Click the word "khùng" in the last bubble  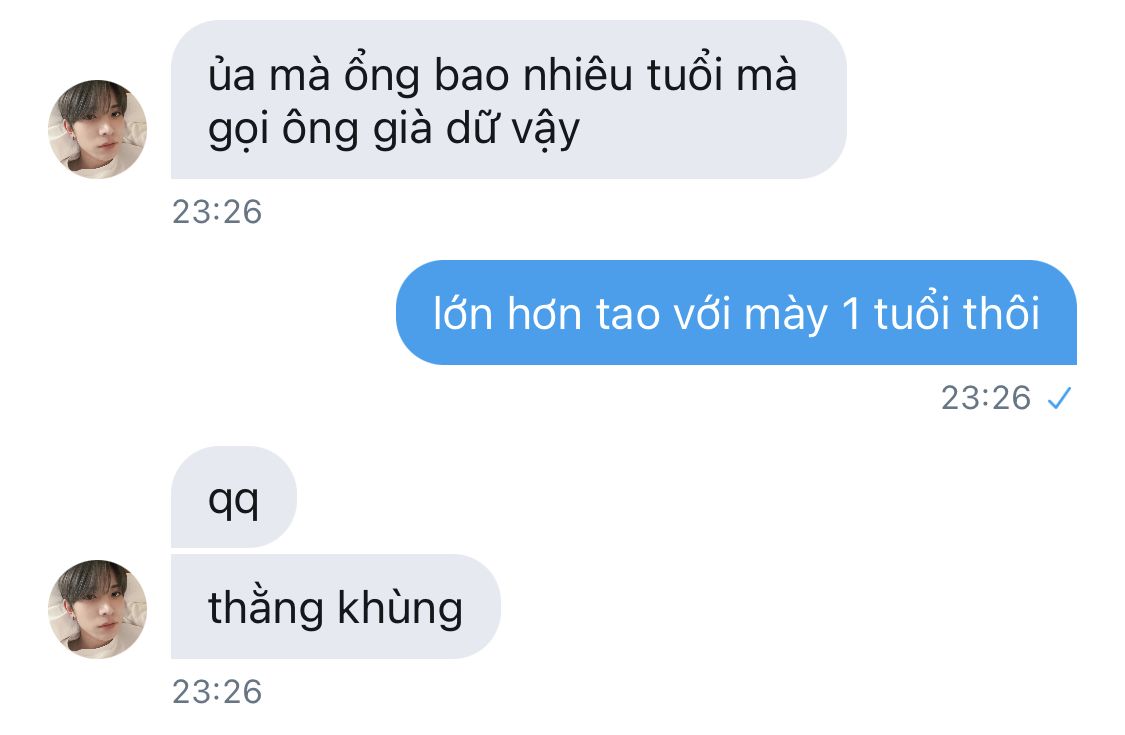400,609
